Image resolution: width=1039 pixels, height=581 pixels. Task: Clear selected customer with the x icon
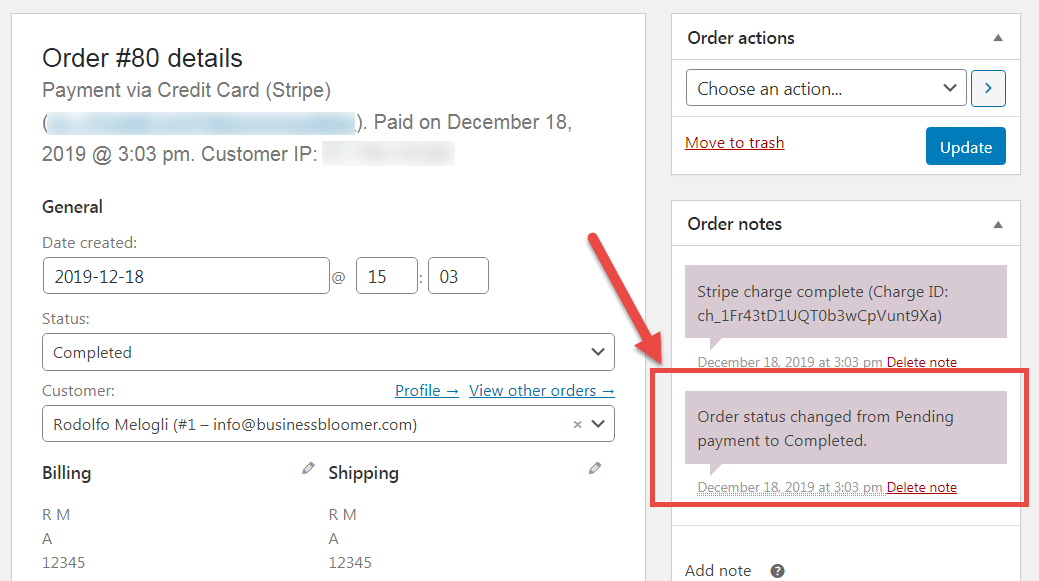[x=577, y=424]
